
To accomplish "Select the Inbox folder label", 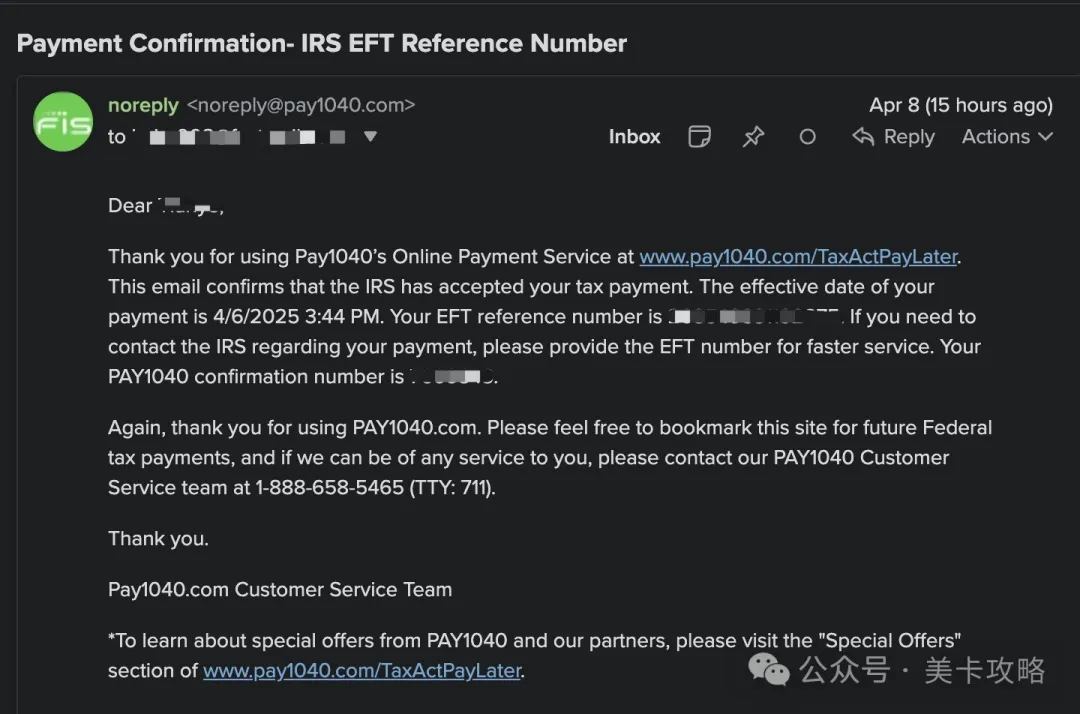I will [634, 137].
